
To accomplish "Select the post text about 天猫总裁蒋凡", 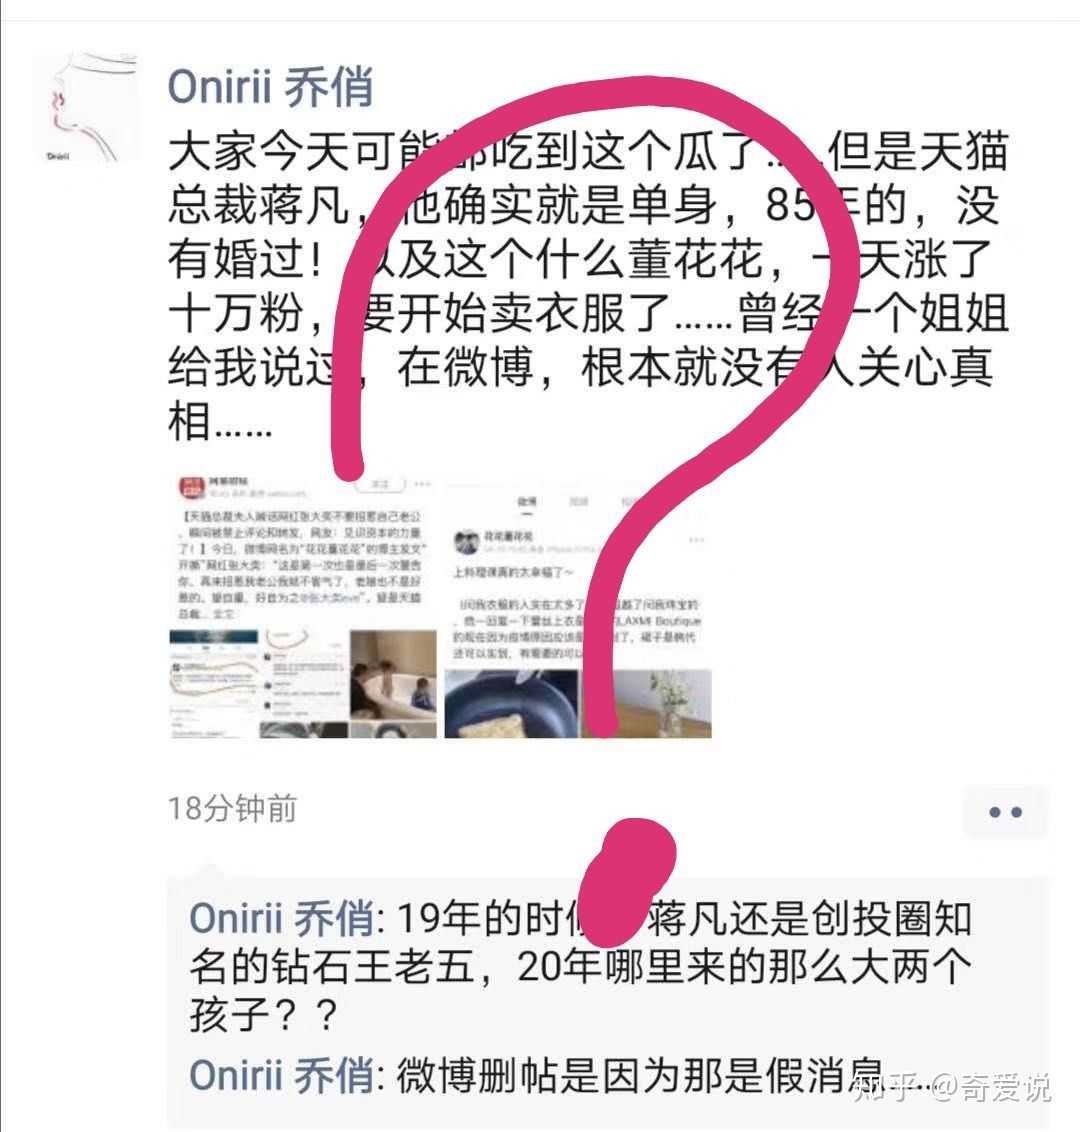I will [588, 287].
